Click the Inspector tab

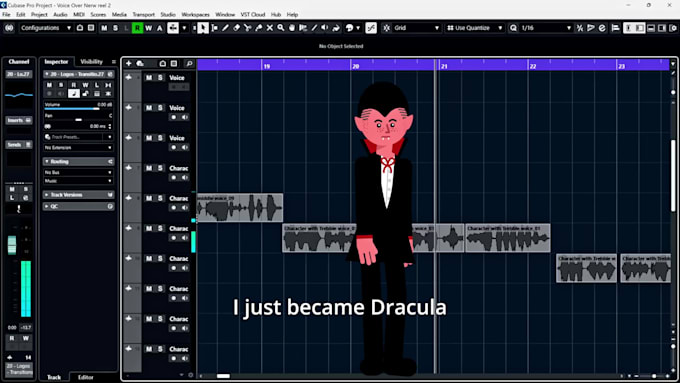pyautogui.click(x=56, y=62)
